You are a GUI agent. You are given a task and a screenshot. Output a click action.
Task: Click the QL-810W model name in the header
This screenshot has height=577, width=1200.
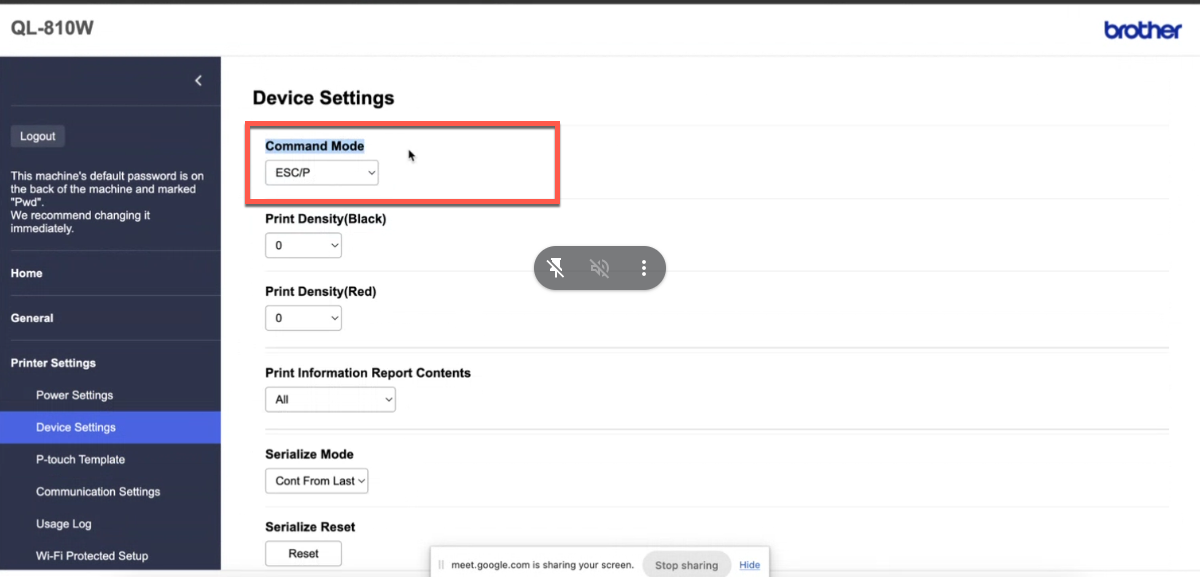tap(51, 29)
